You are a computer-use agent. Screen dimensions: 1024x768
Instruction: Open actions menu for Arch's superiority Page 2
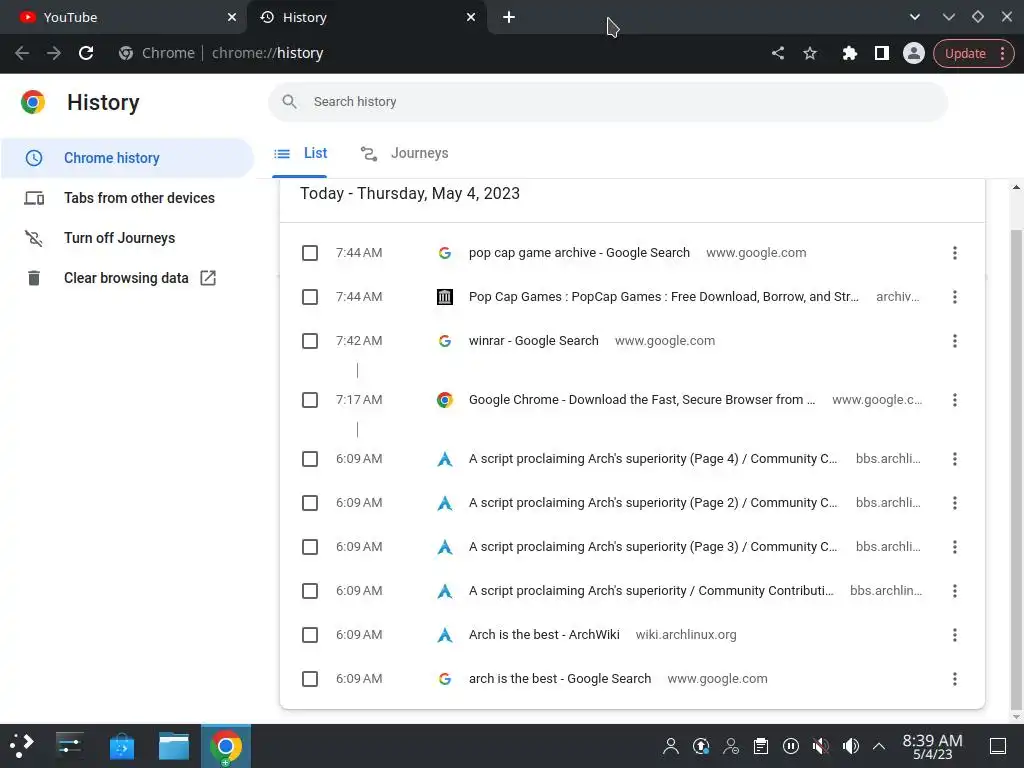pos(954,503)
